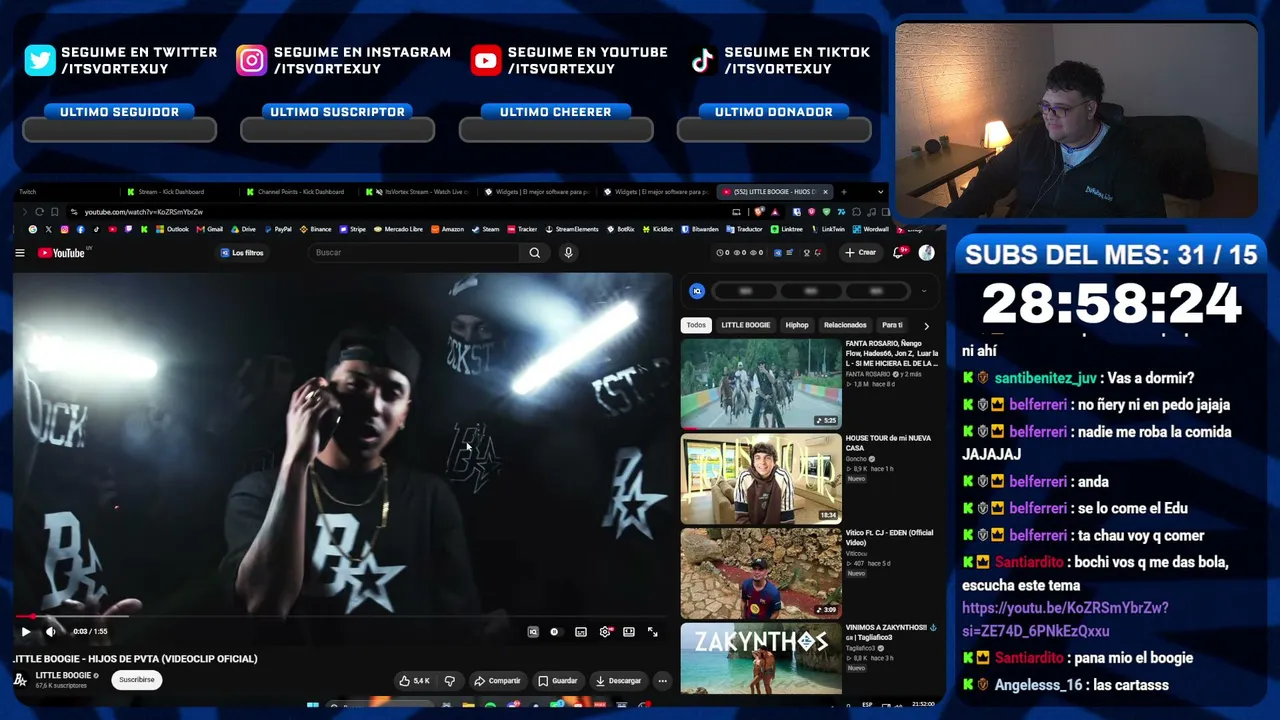Seek along the video progress bar
Image resolution: width=1280 pixels, height=720 pixels.
pos(343,617)
